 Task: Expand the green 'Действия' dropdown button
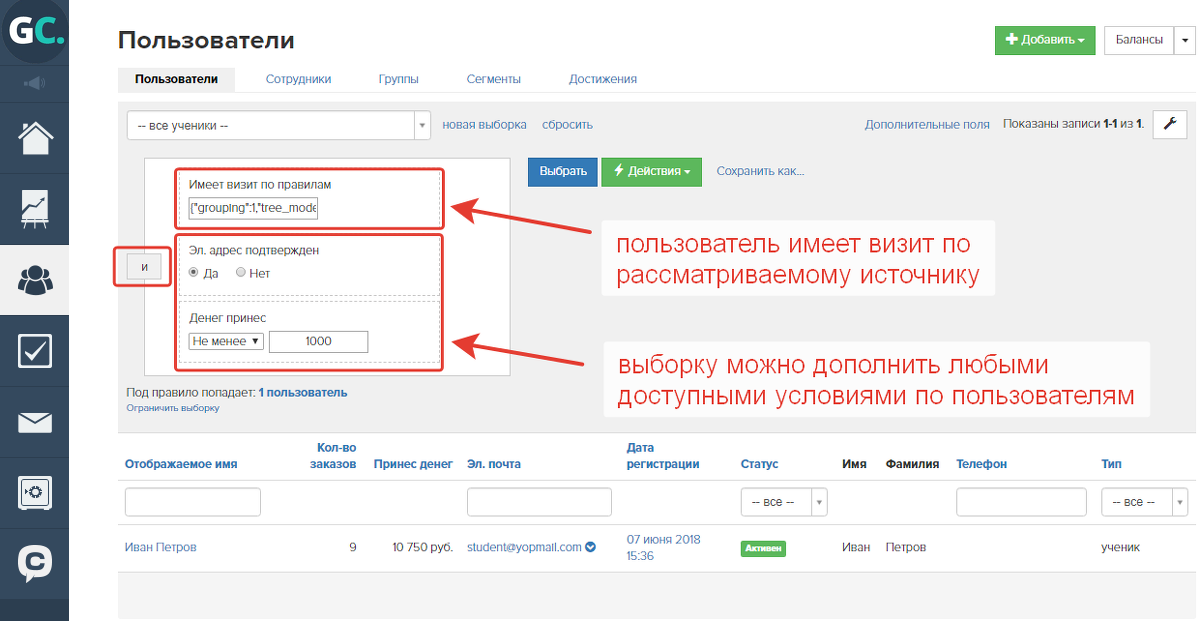(651, 172)
